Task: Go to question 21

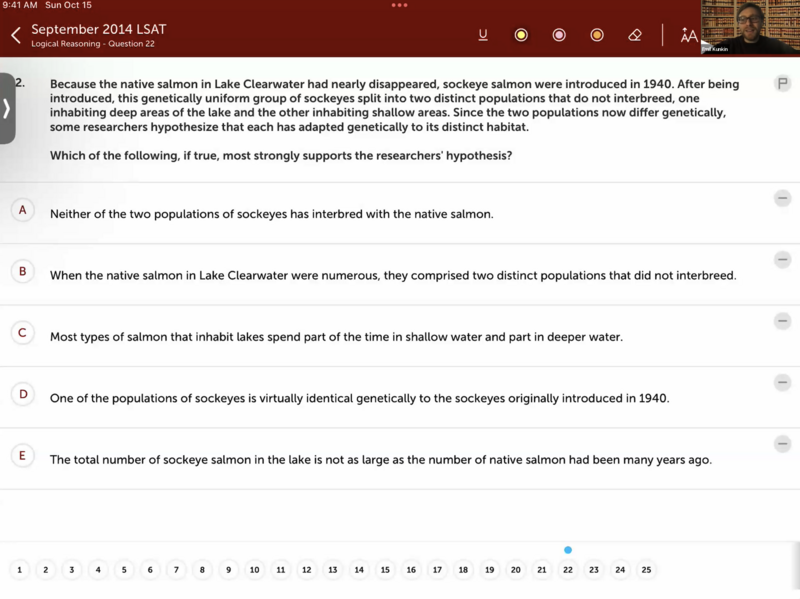Action: pos(542,570)
